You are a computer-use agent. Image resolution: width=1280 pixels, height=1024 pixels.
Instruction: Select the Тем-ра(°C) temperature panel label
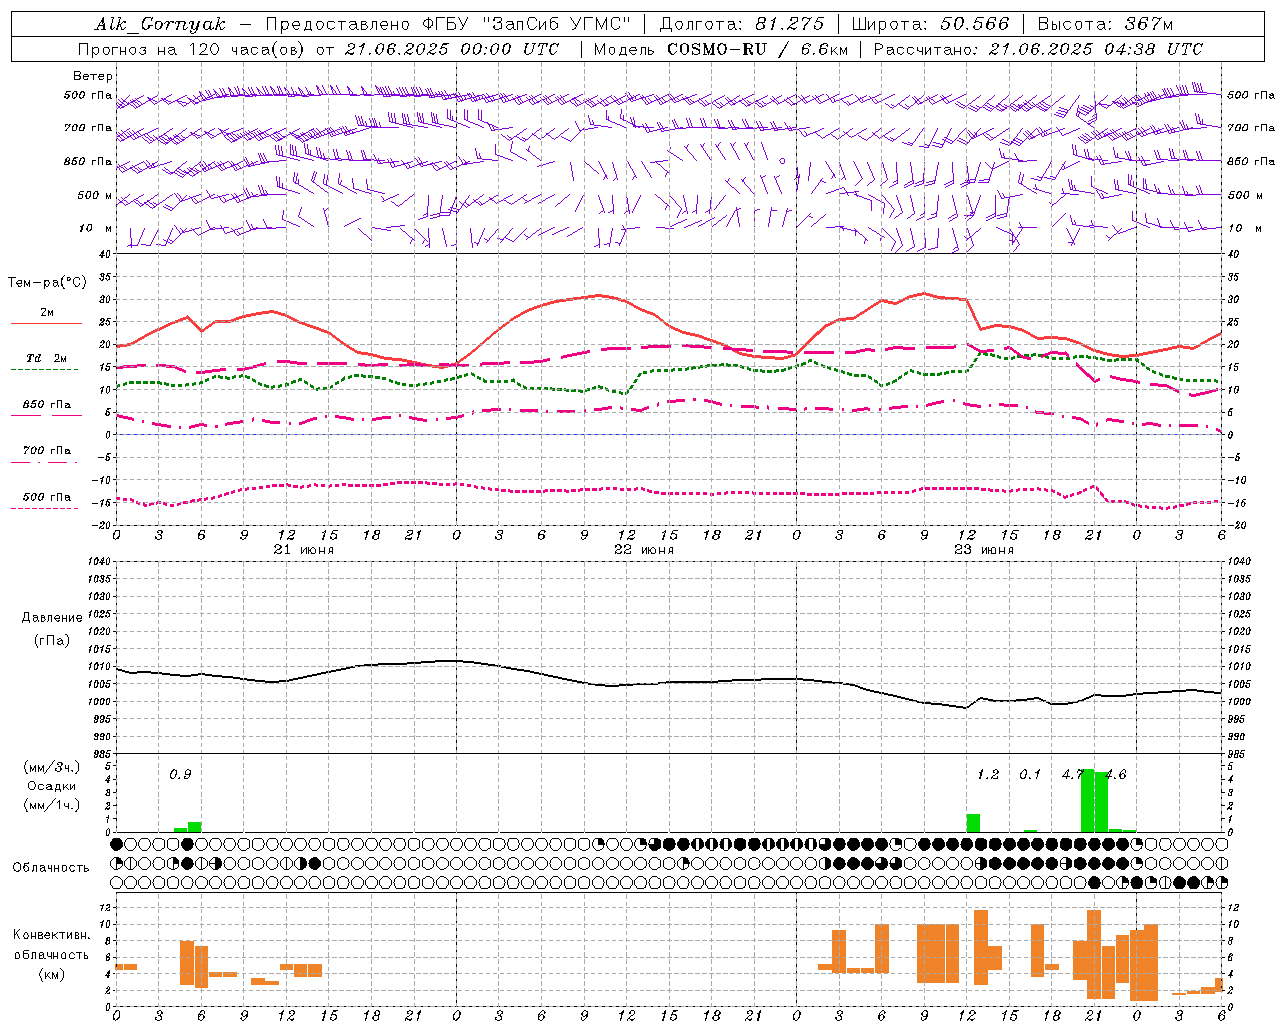tap(47, 283)
